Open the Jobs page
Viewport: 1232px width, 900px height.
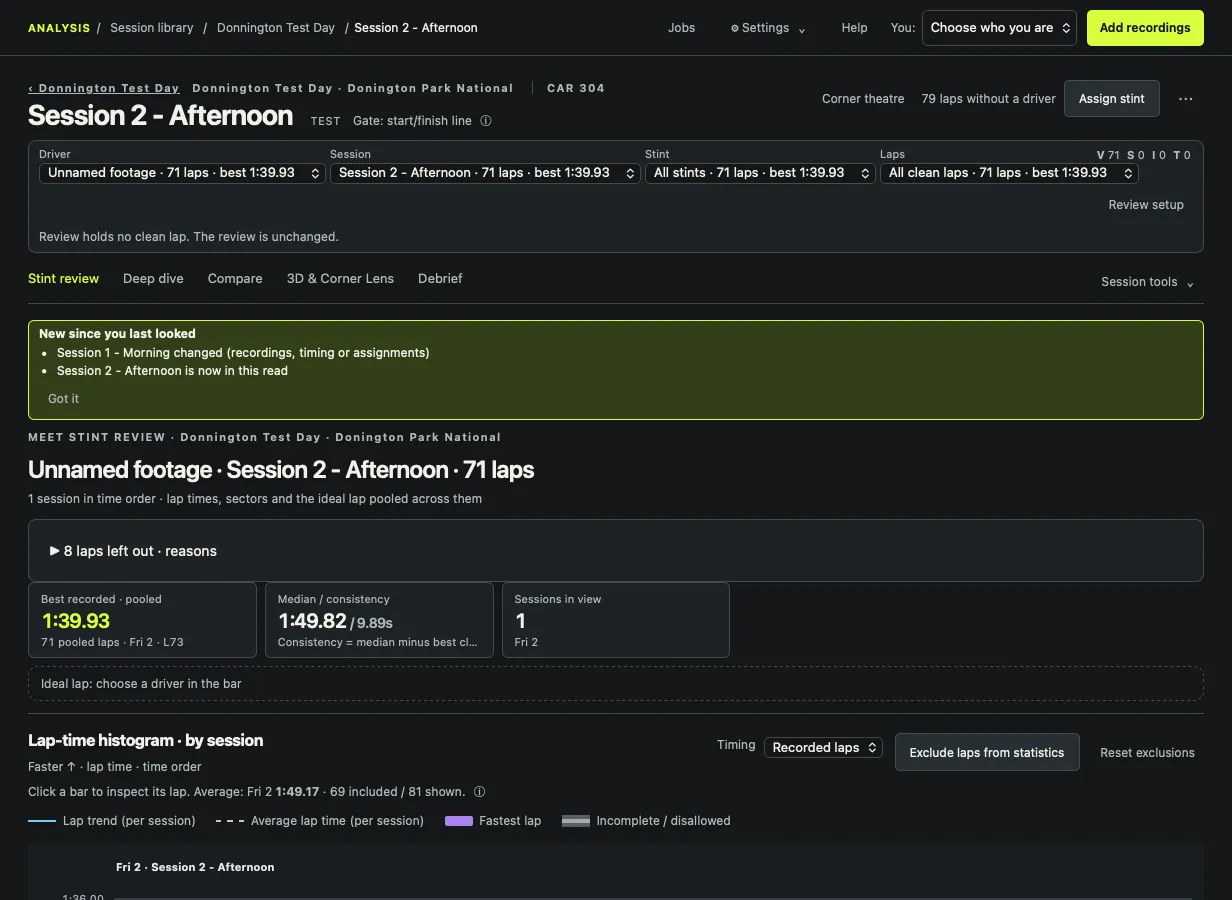pos(681,28)
